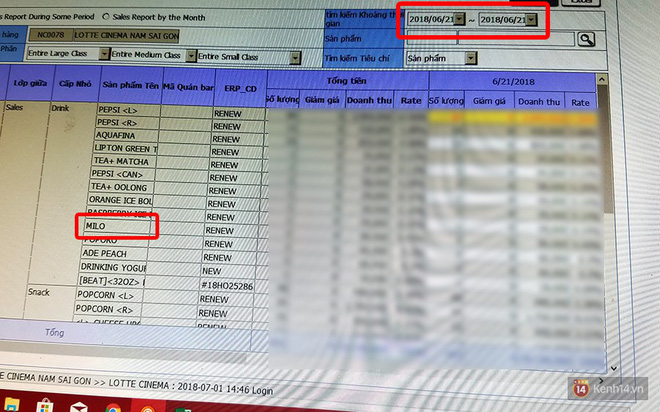Click the Sản phẩm Tên column header
This screenshot has height=412, width=660.
pos(130,85)
